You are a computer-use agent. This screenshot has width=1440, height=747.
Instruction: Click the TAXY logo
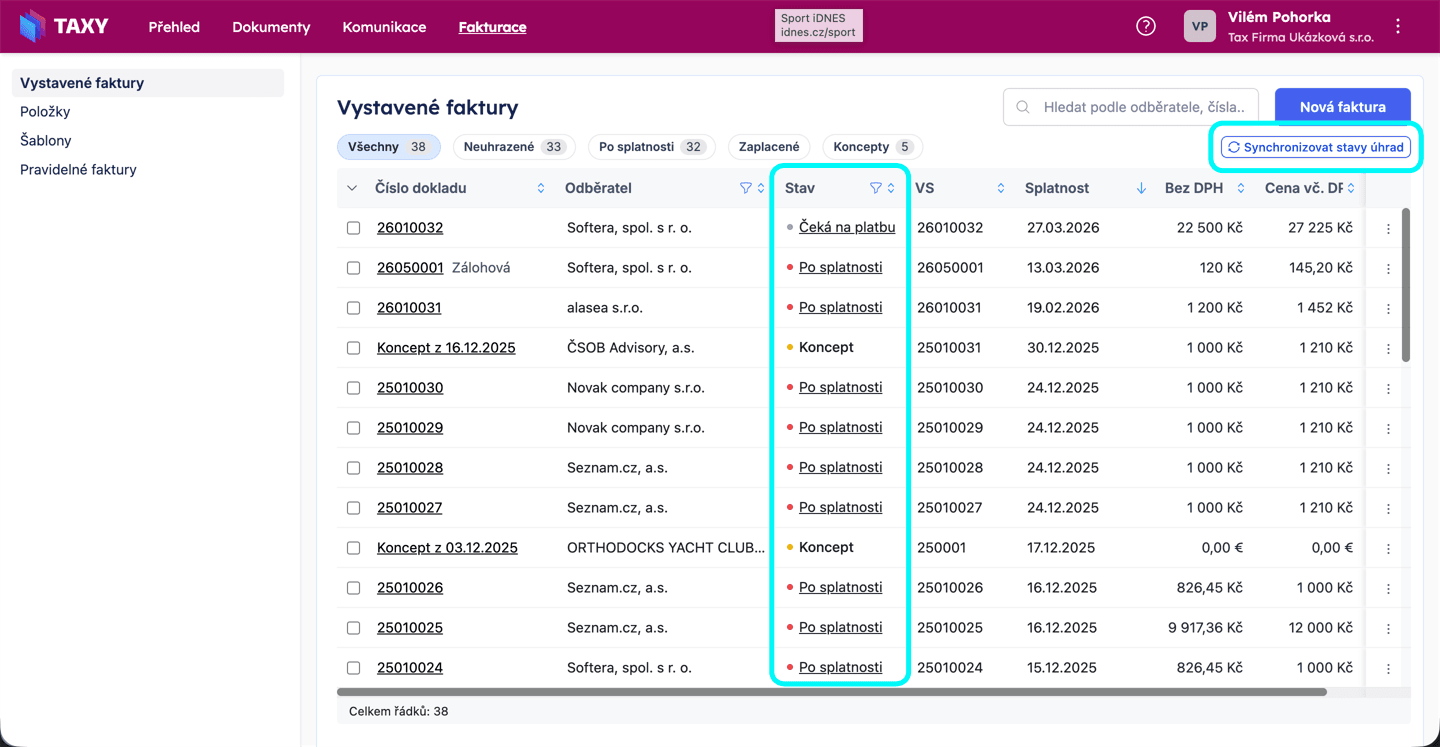click(64, 27)
